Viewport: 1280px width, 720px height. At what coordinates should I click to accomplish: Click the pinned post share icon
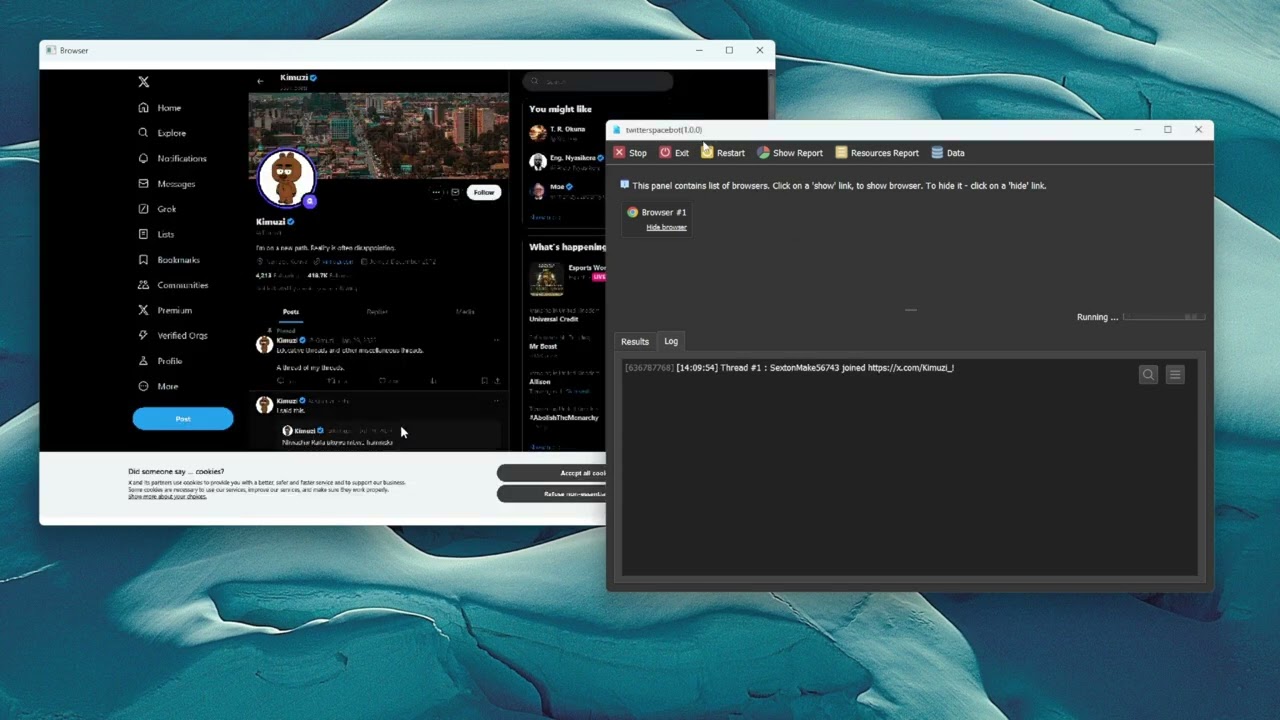(x=496, y=381)
